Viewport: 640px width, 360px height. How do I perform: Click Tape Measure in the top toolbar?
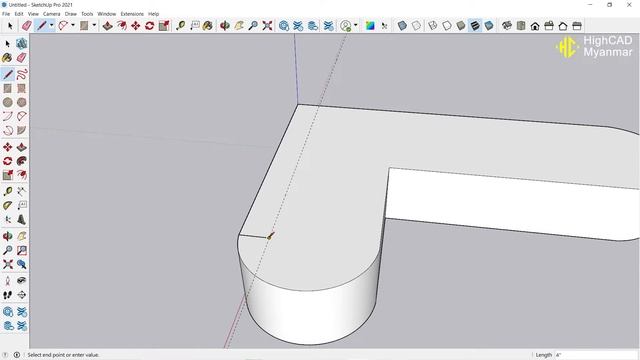tap(180, 26)
